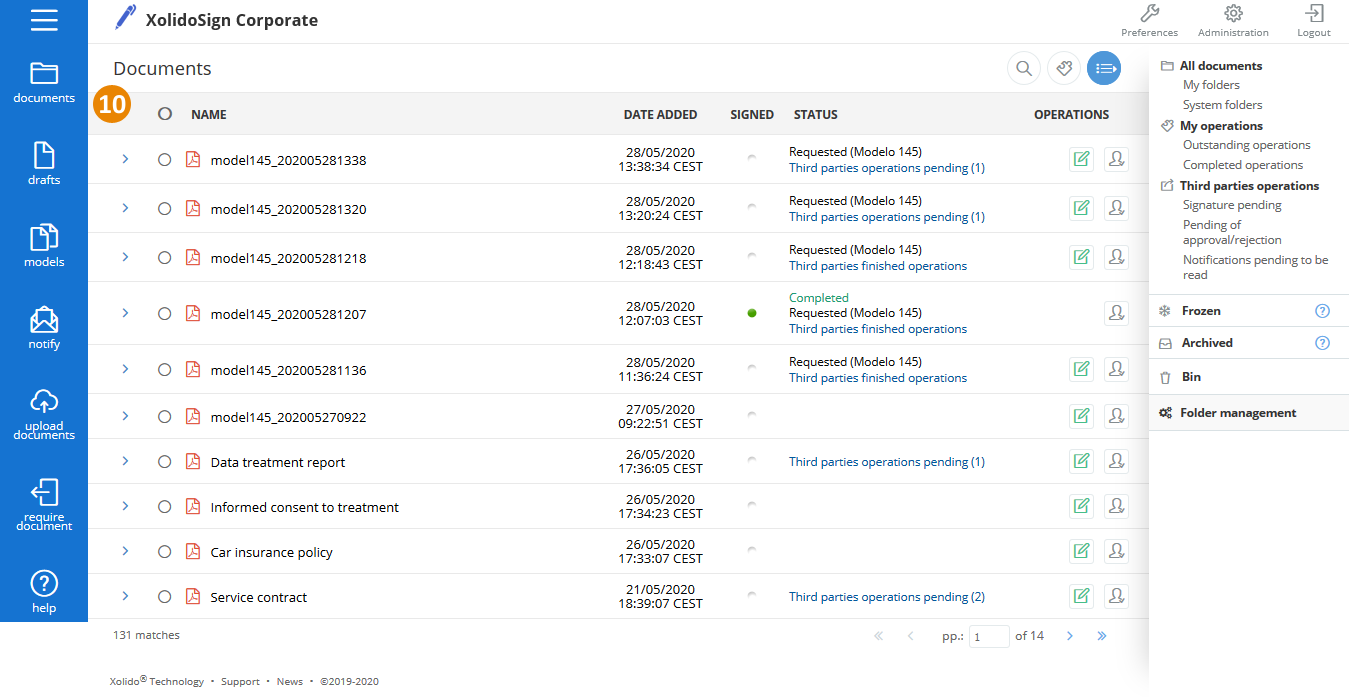Select radio for model145_202005281218

165,258
